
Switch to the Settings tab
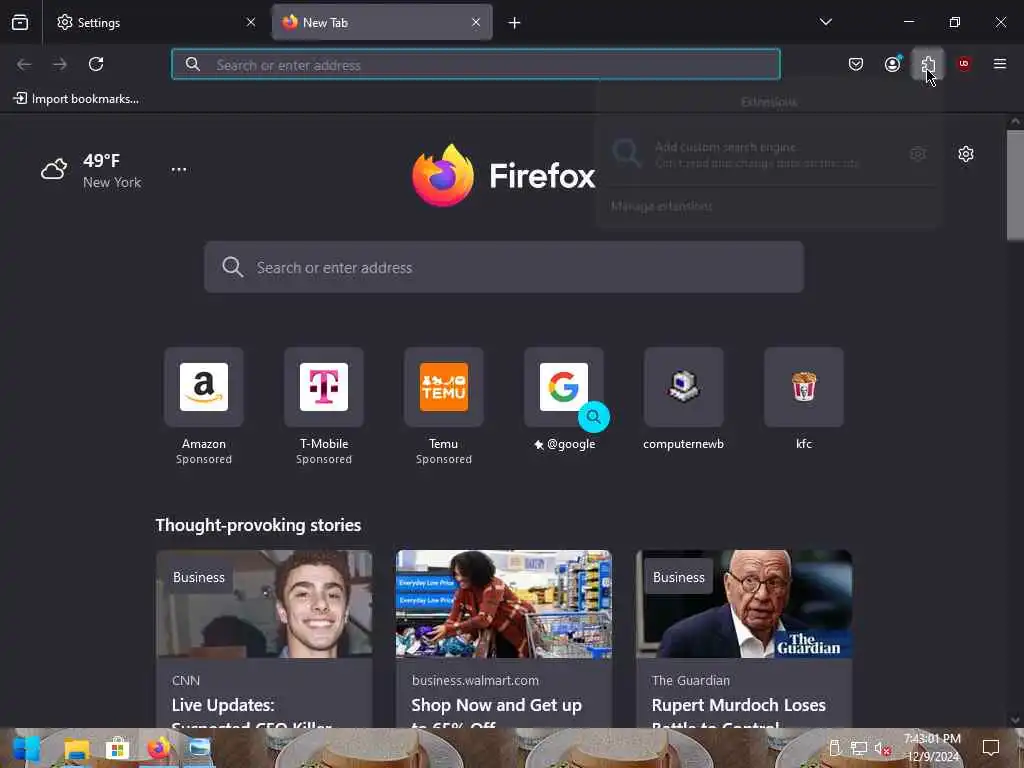coord(157,22)
